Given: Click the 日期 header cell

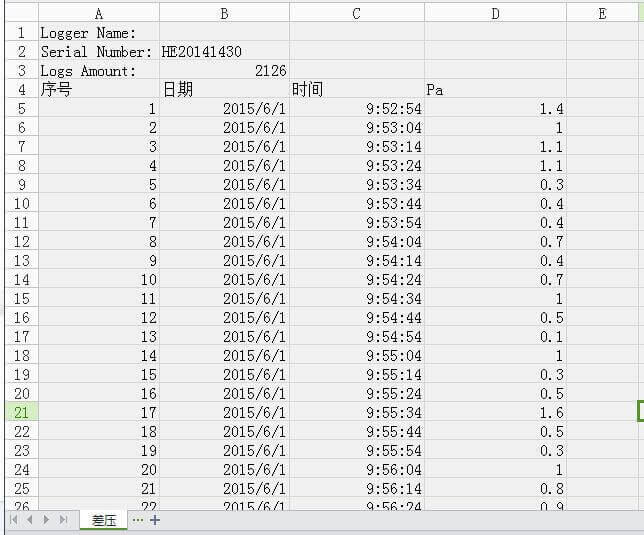Looking at the screenshot, I should tap(224, 90).
